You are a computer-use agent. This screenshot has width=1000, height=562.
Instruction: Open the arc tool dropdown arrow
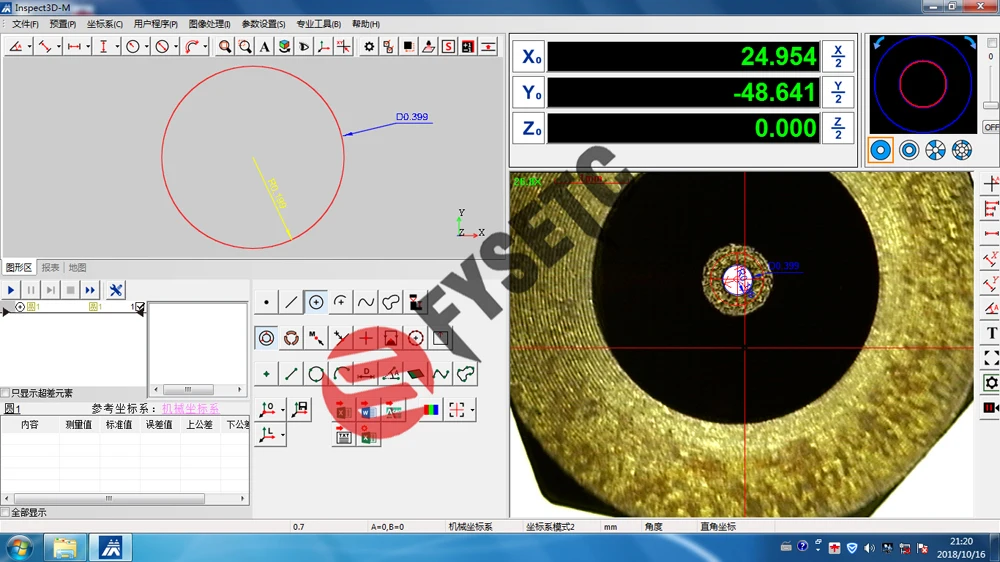click(205, 47)
